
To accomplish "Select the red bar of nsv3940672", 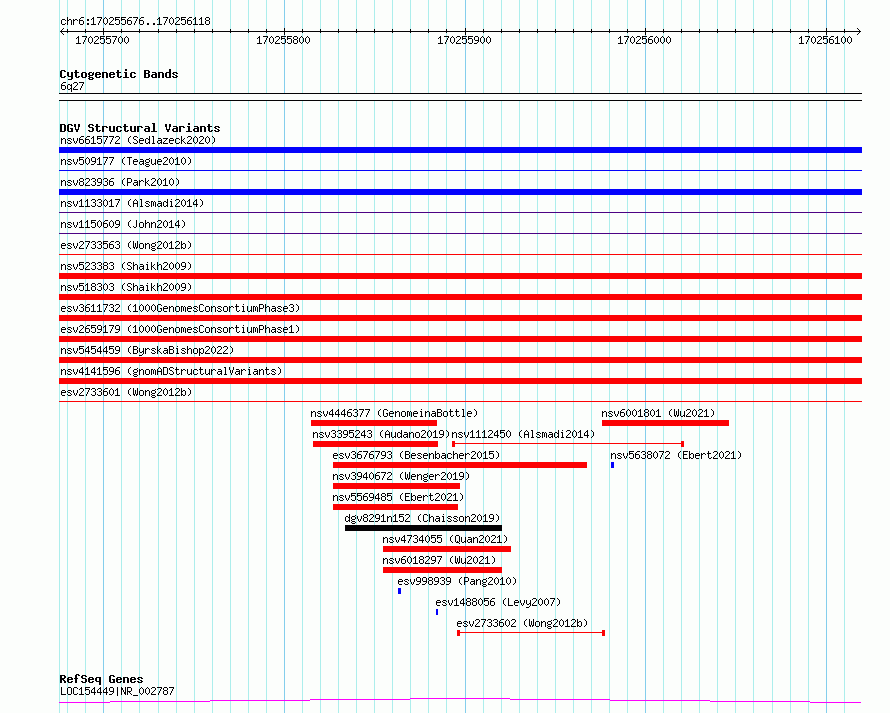I will [396, 486].
